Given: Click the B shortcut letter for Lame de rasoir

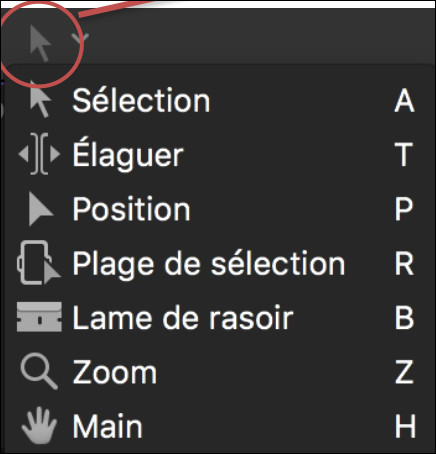Looking at the screenshot, I should click(404, 318).
